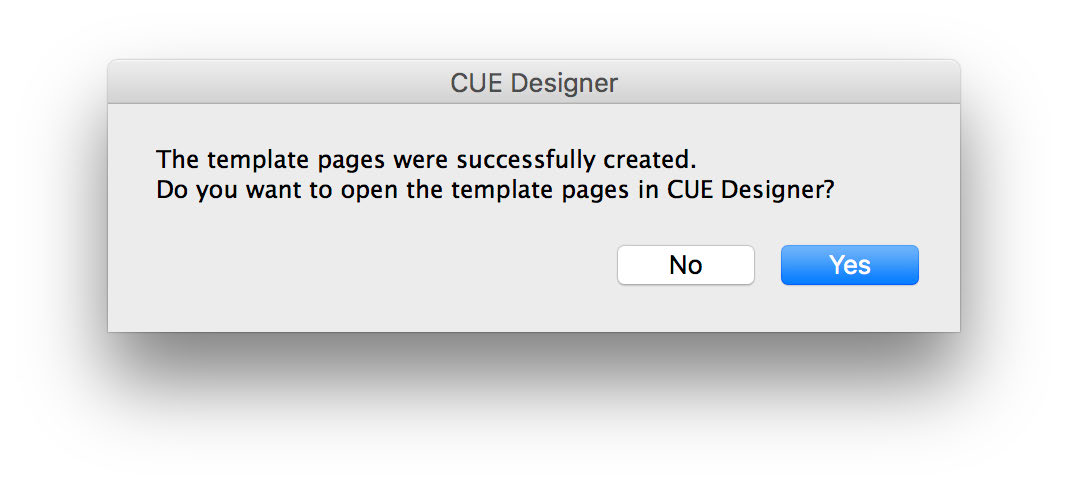Click the title bar right of the title
The width and height of the screenshot is (1068, 488).
coord(790,82)
